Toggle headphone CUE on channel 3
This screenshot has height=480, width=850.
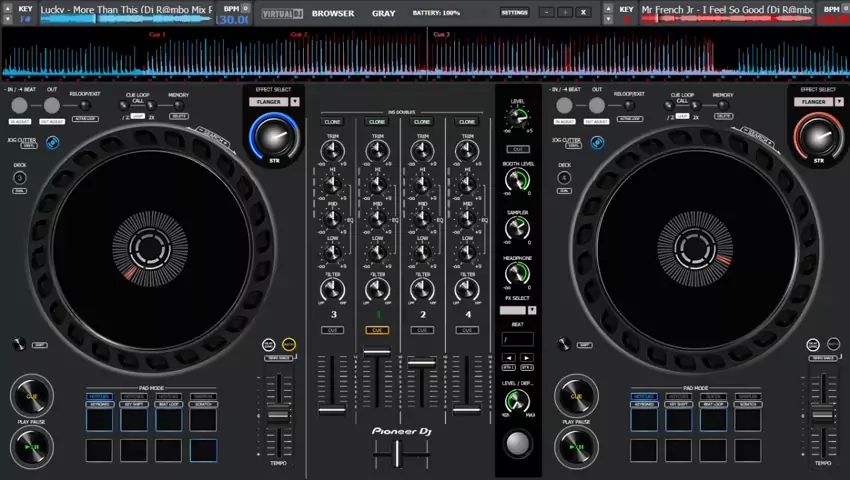pyautogui.click(x=333, y=329)
